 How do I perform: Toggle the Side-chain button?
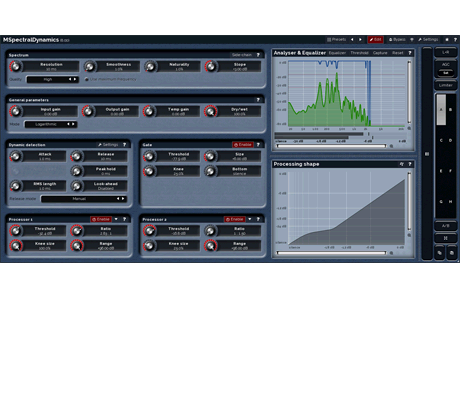coord(242,55)
